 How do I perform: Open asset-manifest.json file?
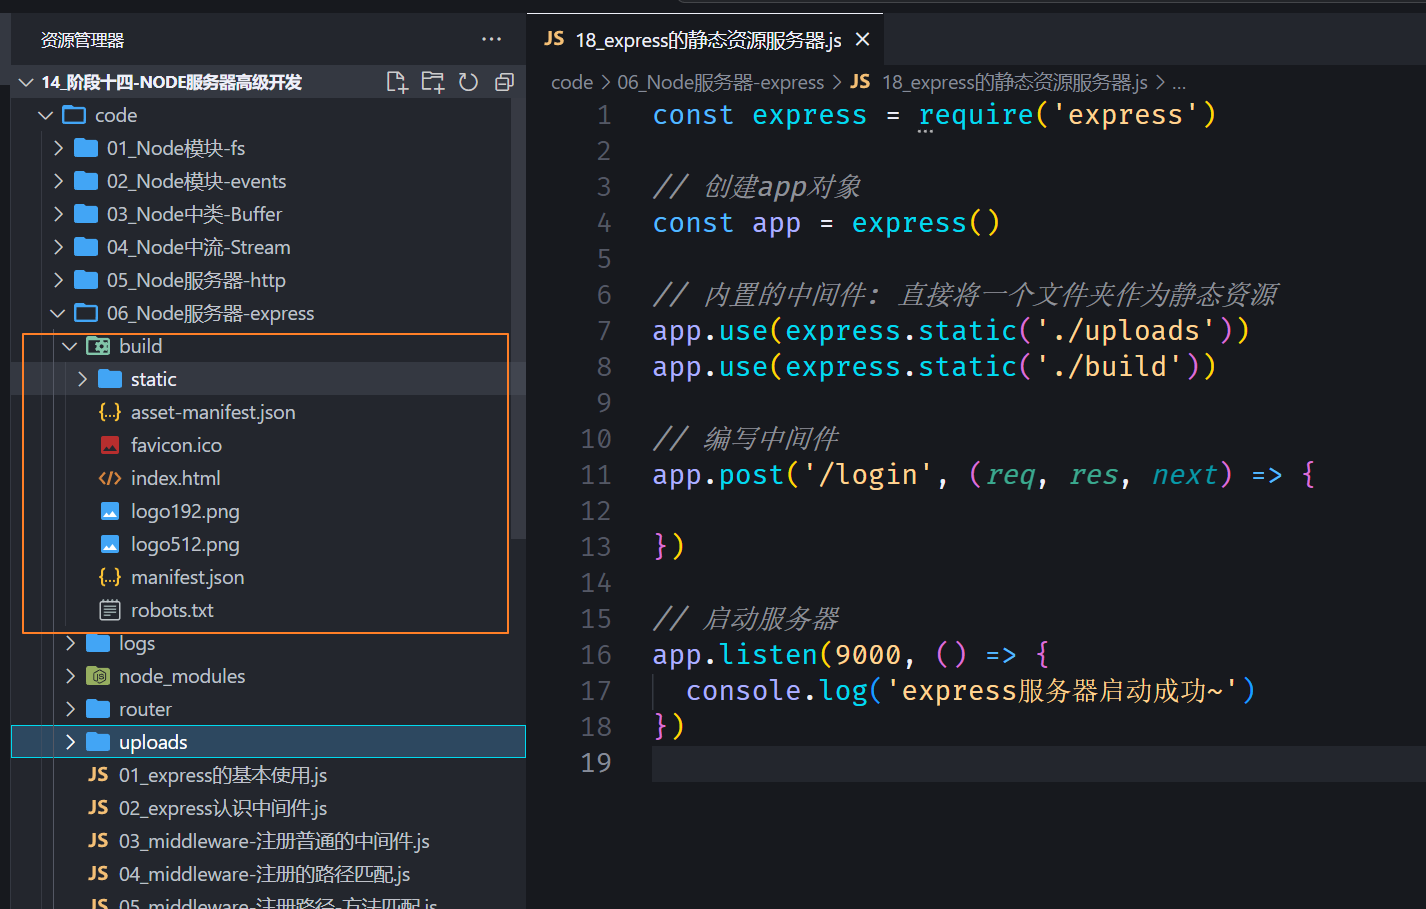click(212, 412)
